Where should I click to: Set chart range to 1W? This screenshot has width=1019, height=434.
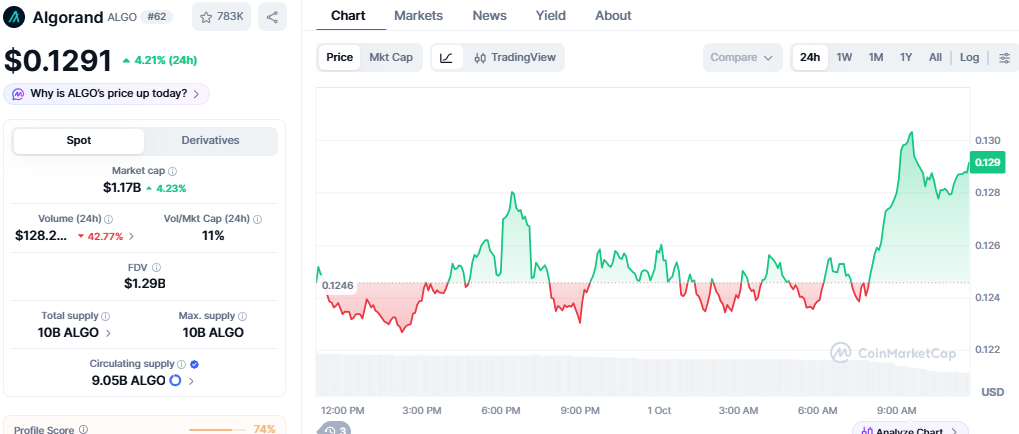[x=844, y=57]
